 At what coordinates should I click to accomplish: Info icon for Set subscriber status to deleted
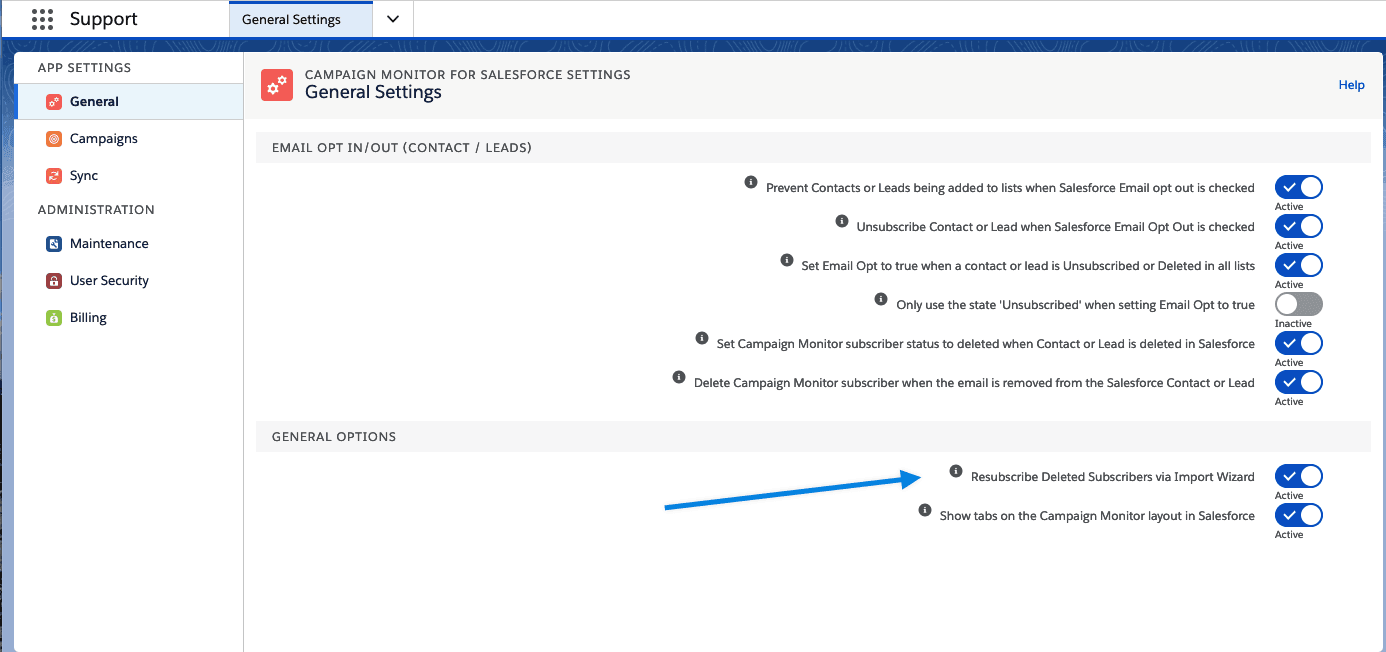701,338
